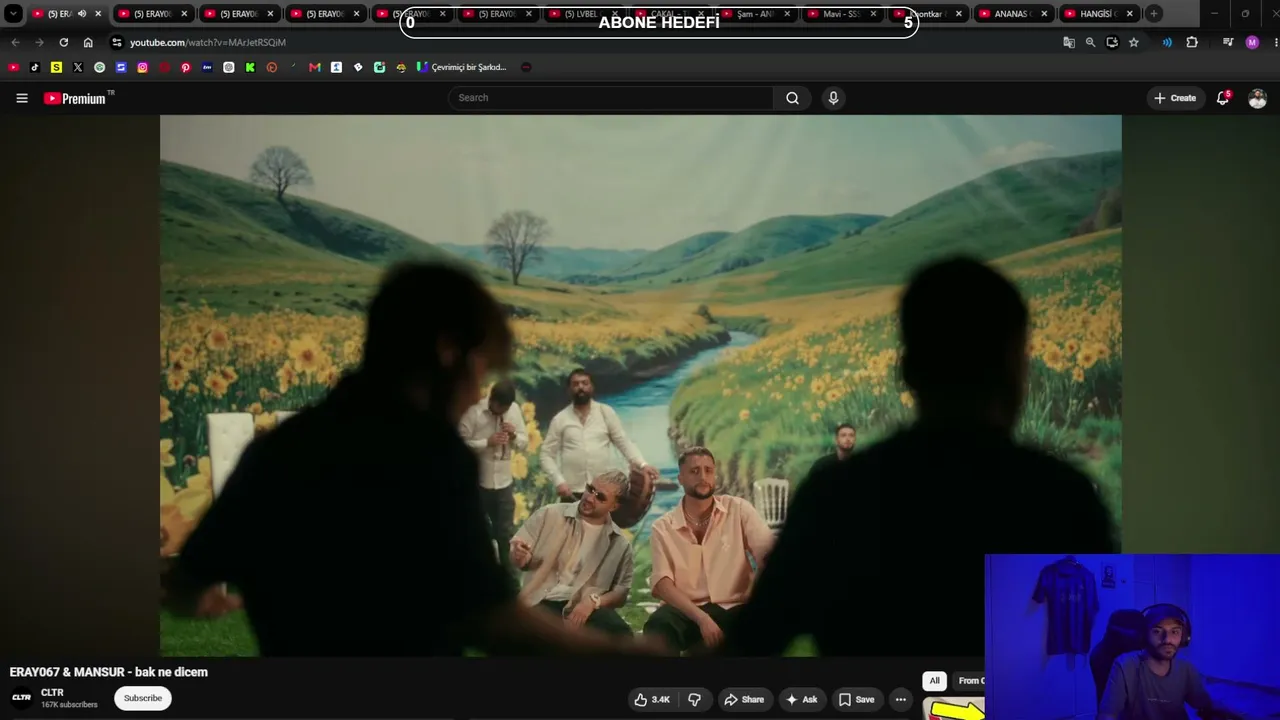Expand the tab search dropdown
Screen dimensions: 1280x720
click(x=13, y=14)
